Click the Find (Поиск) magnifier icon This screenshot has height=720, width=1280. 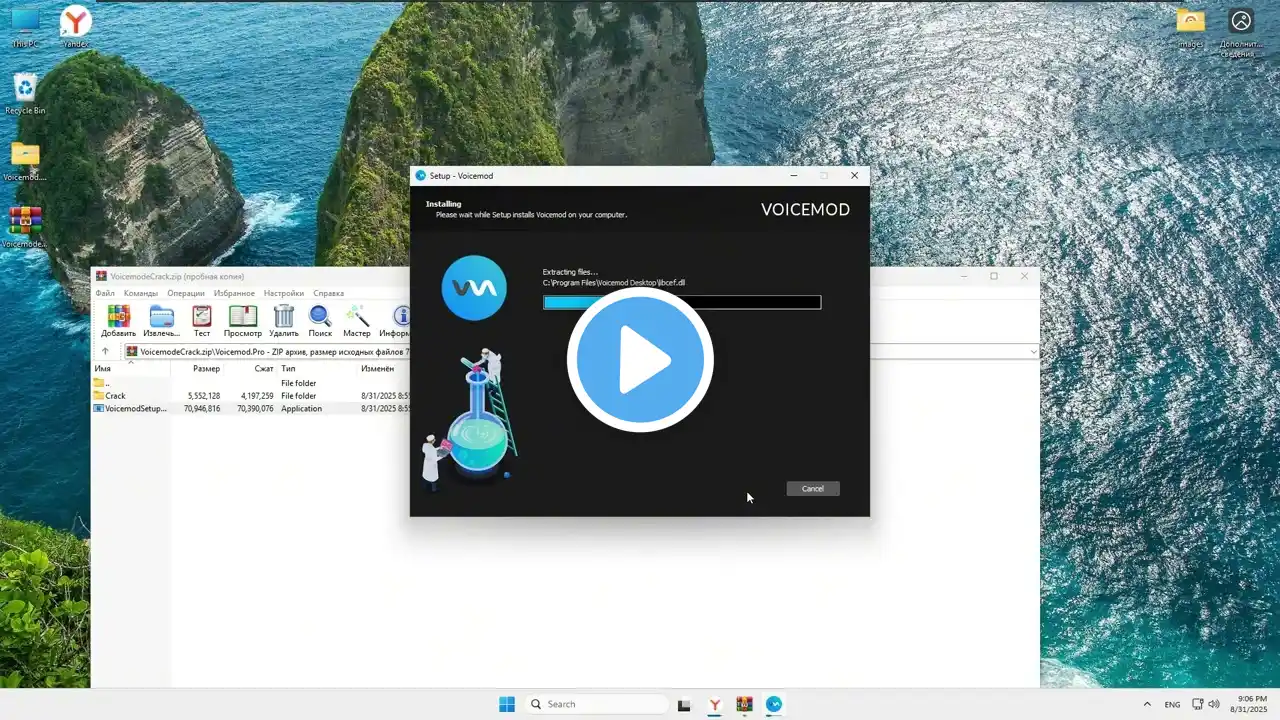point(320,319)
